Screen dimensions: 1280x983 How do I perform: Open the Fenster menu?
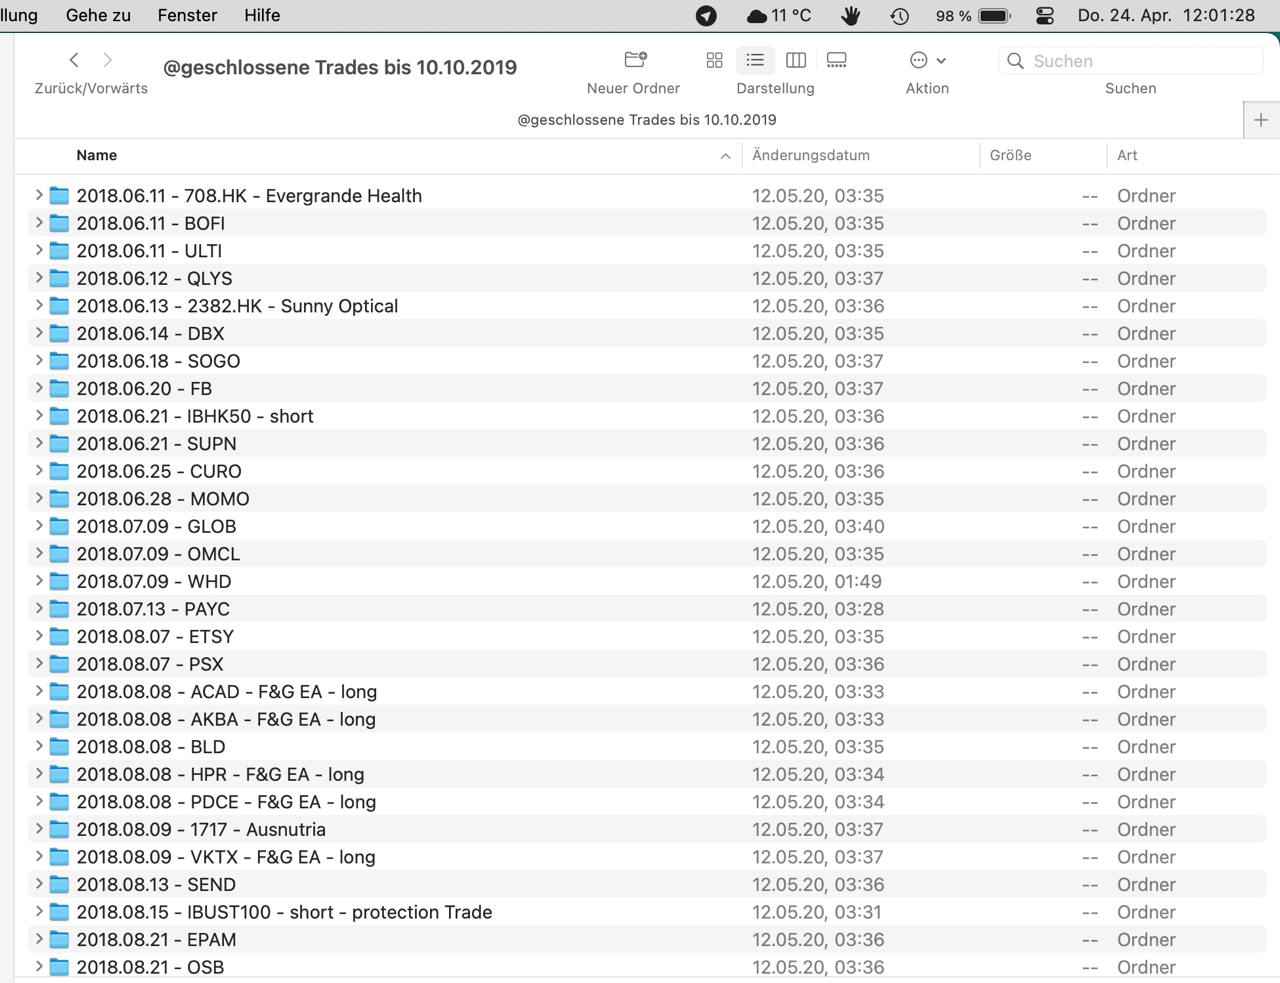187,15
